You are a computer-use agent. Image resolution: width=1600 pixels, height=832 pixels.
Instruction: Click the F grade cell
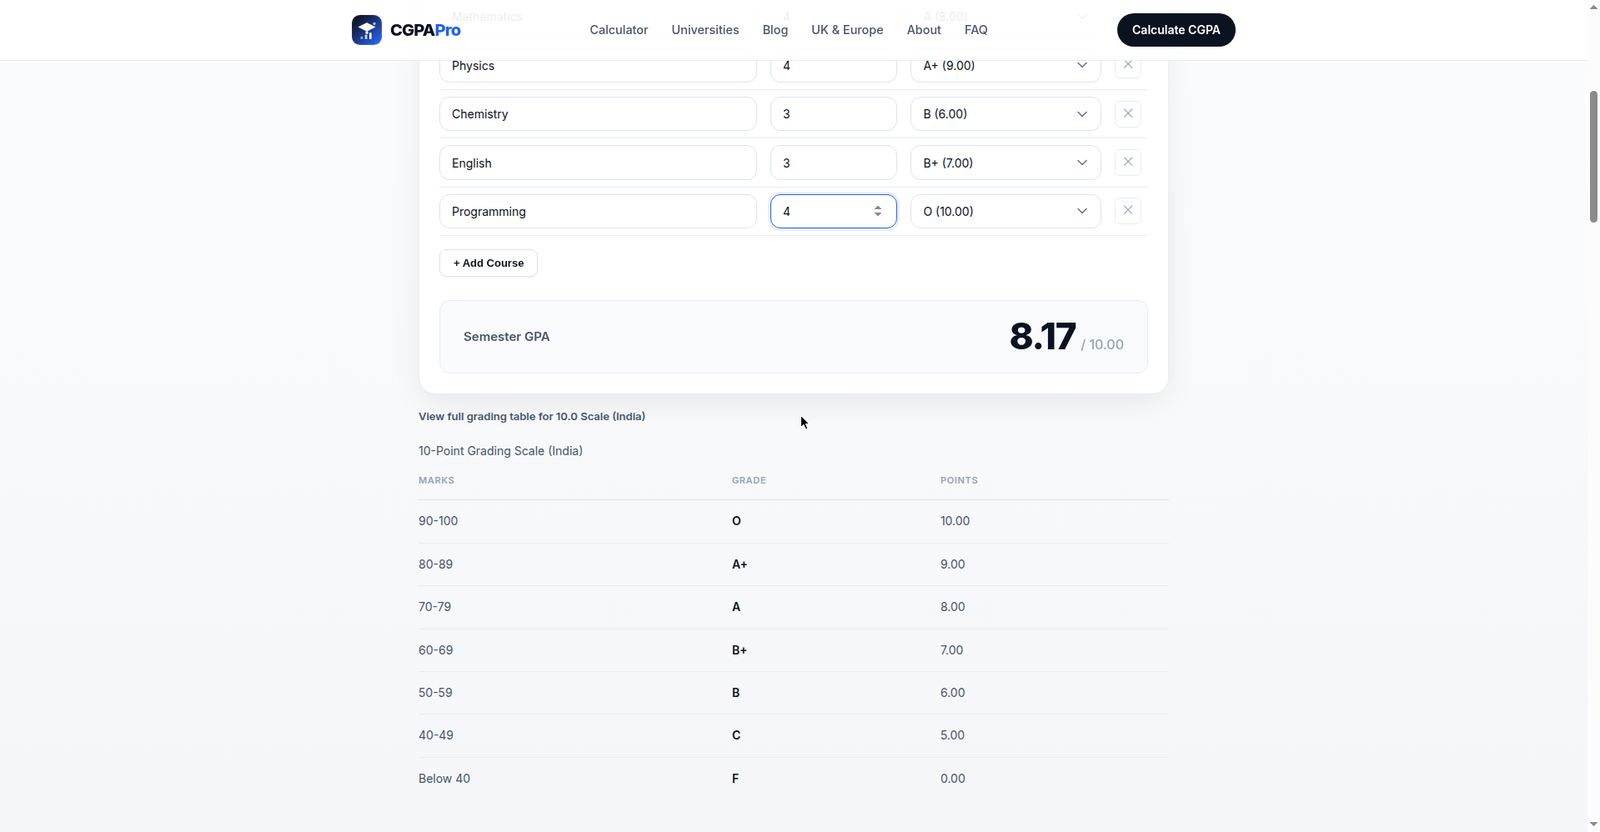(x=735, y=778)
